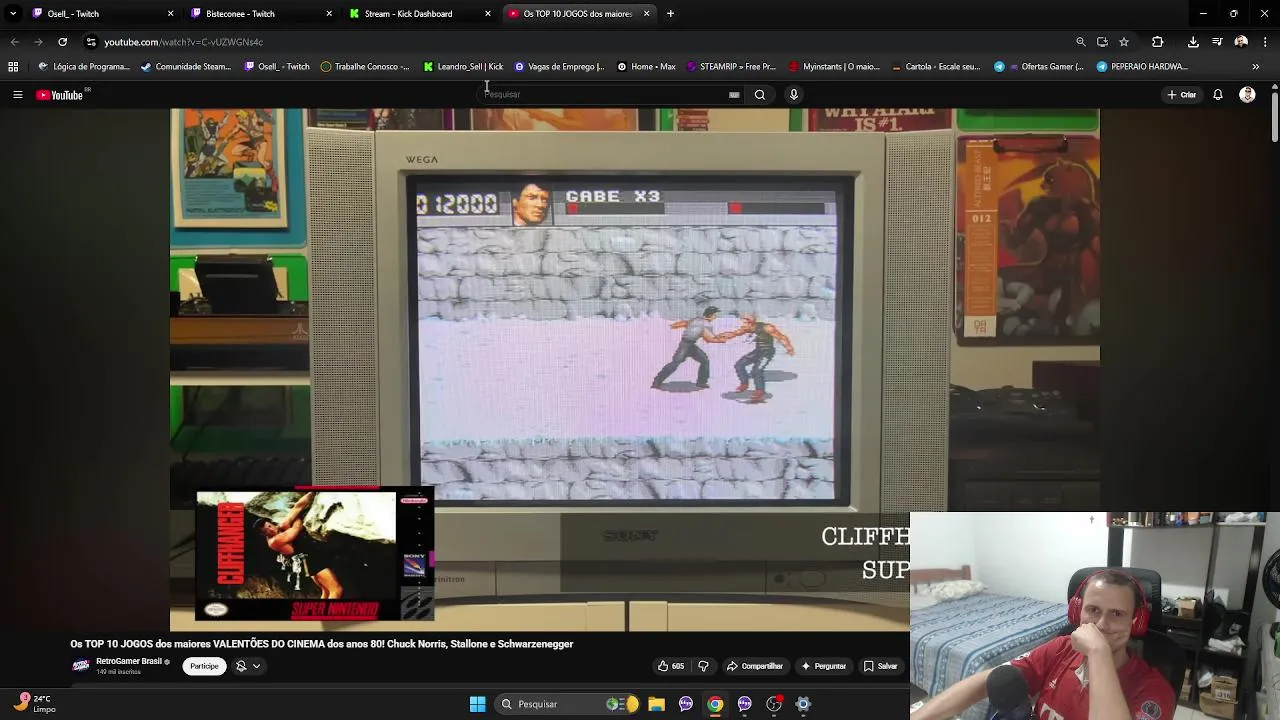Open the browser extensions puzzle icon
Viewport: 1280px width, 720px height.
point(1157,42)
